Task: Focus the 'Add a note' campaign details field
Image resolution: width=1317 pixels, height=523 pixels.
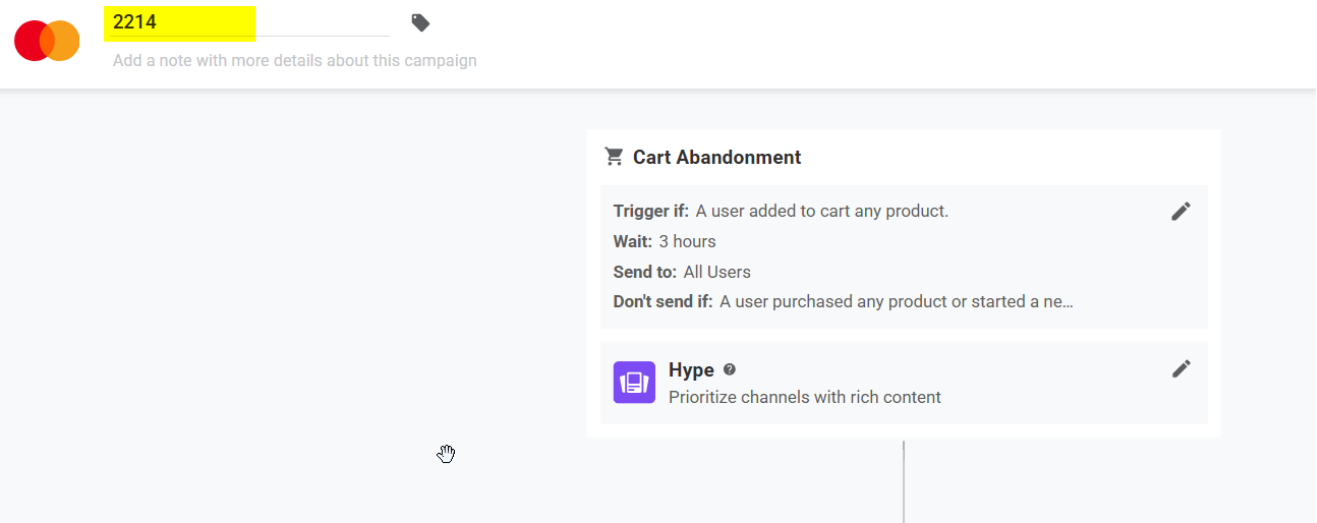Action: coord(295,60)
